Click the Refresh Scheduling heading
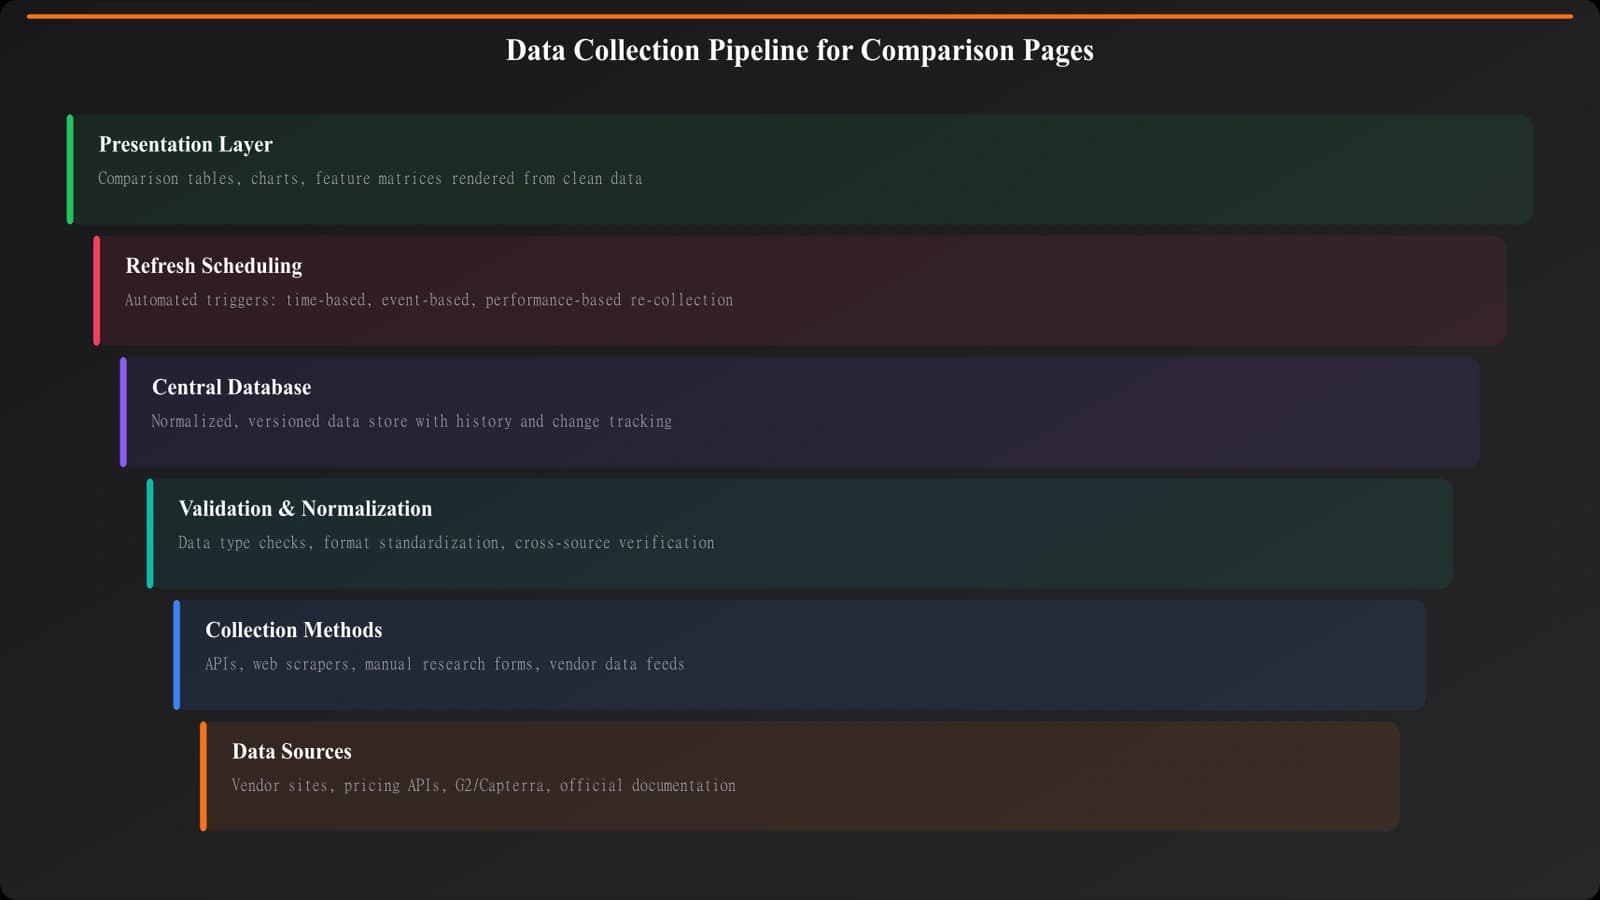 [213, 266]
